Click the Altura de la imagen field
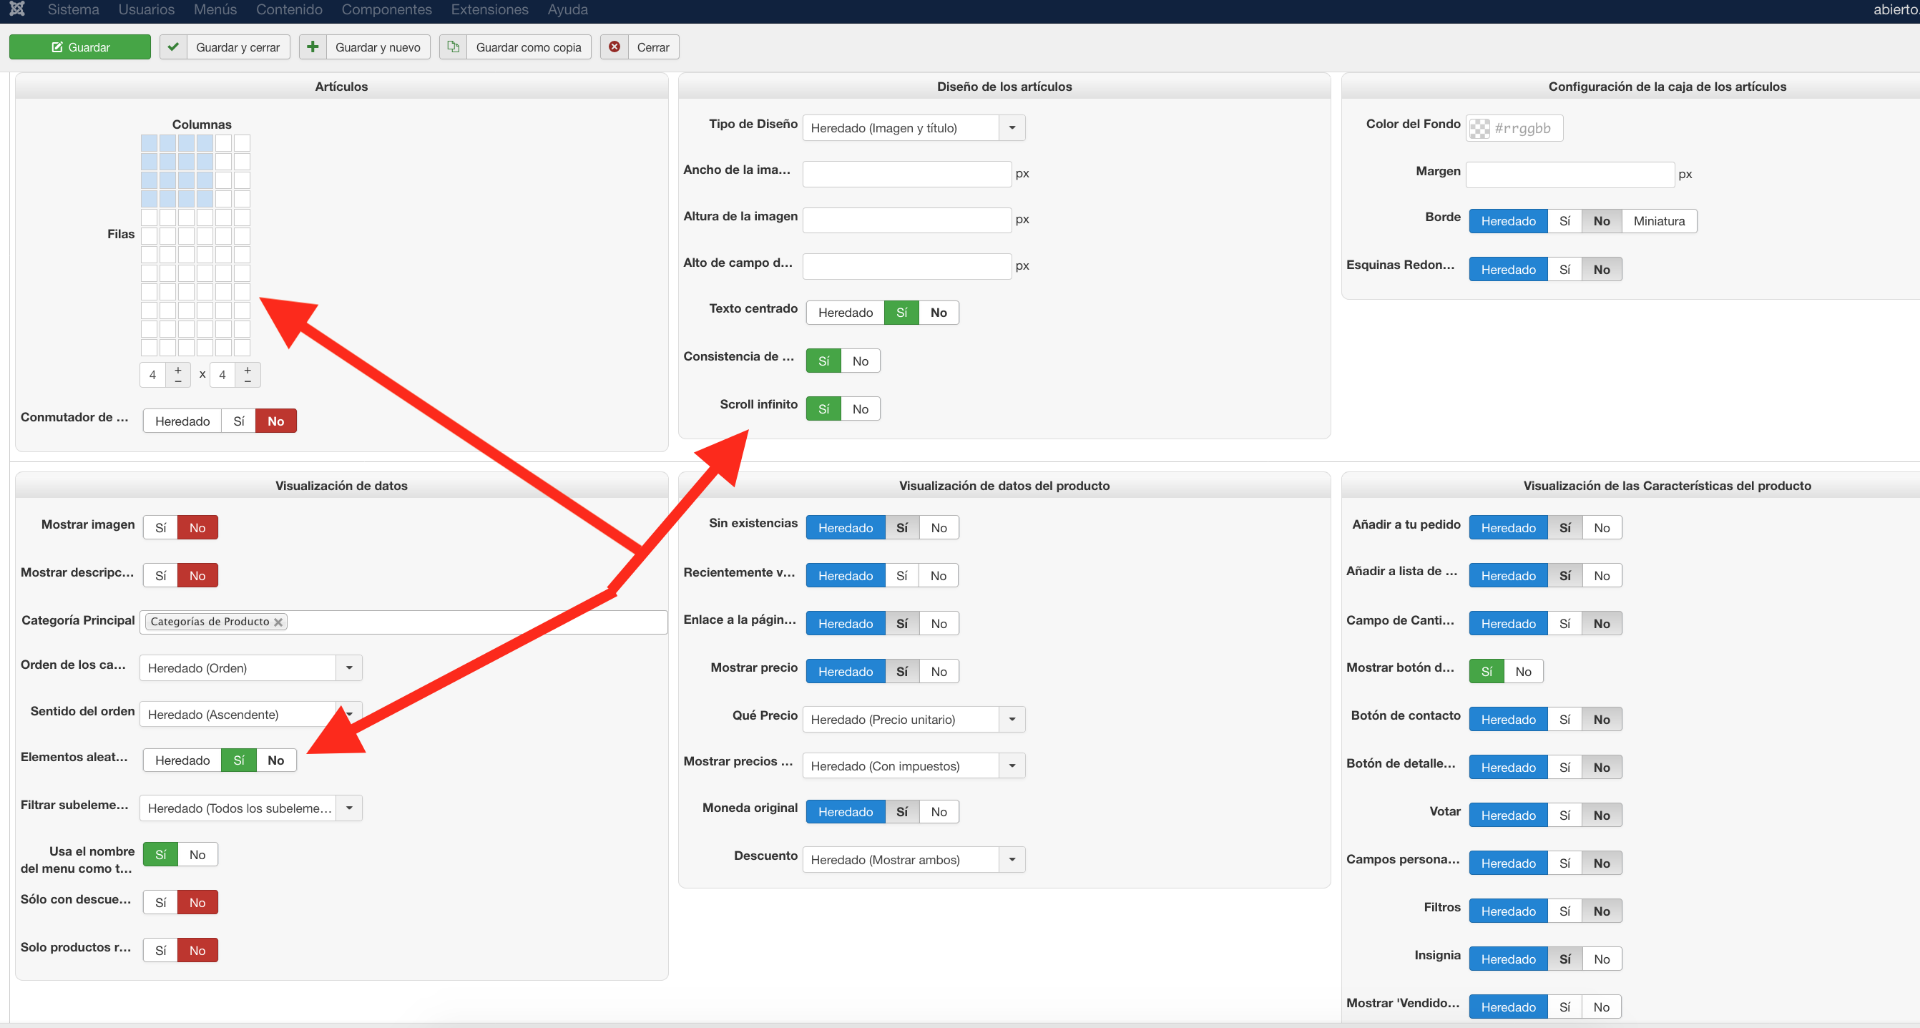The image size is (1920, 1028). point(907,220)
